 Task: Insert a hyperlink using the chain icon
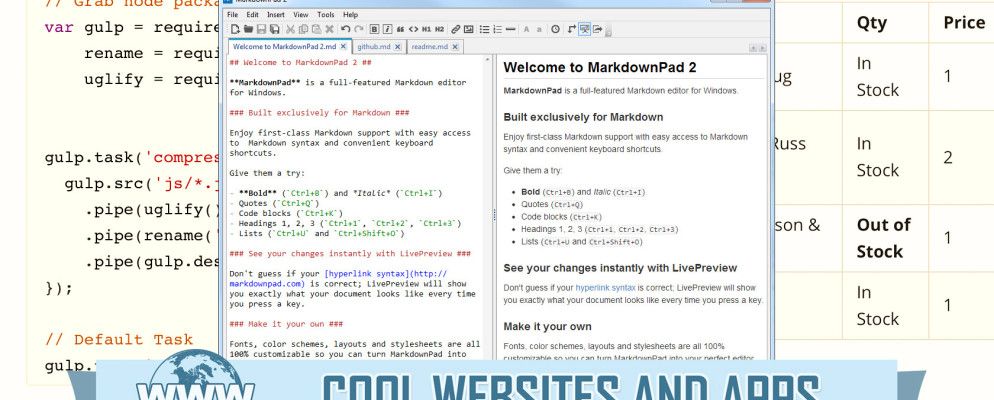(456, 29)
